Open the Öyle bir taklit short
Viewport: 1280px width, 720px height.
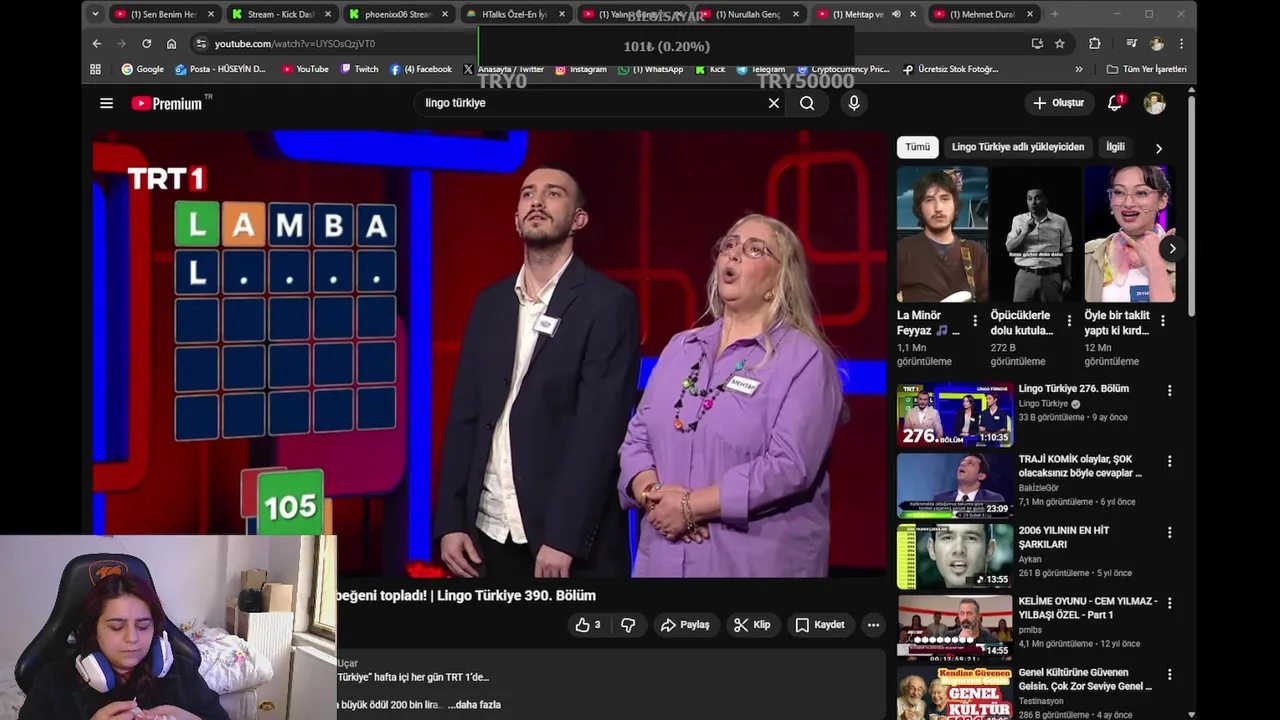1130,234
